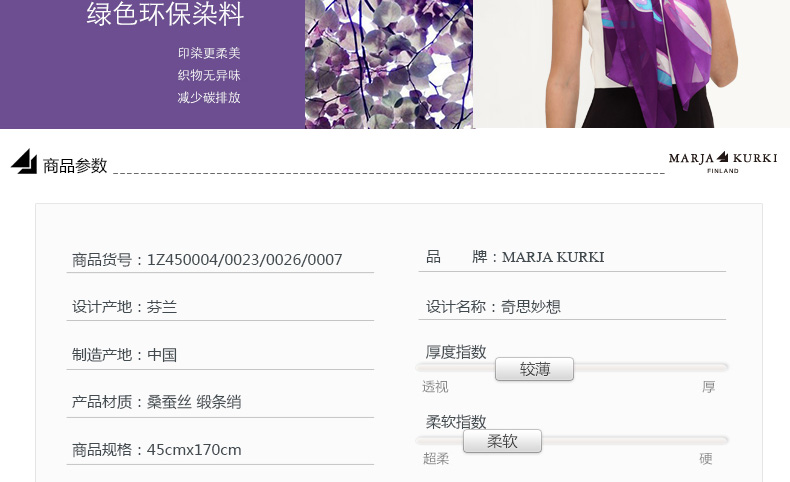The image size is (790, 482).
Task: Click the 绿色环保染料 banner heading
Action: tap(165, 14)
